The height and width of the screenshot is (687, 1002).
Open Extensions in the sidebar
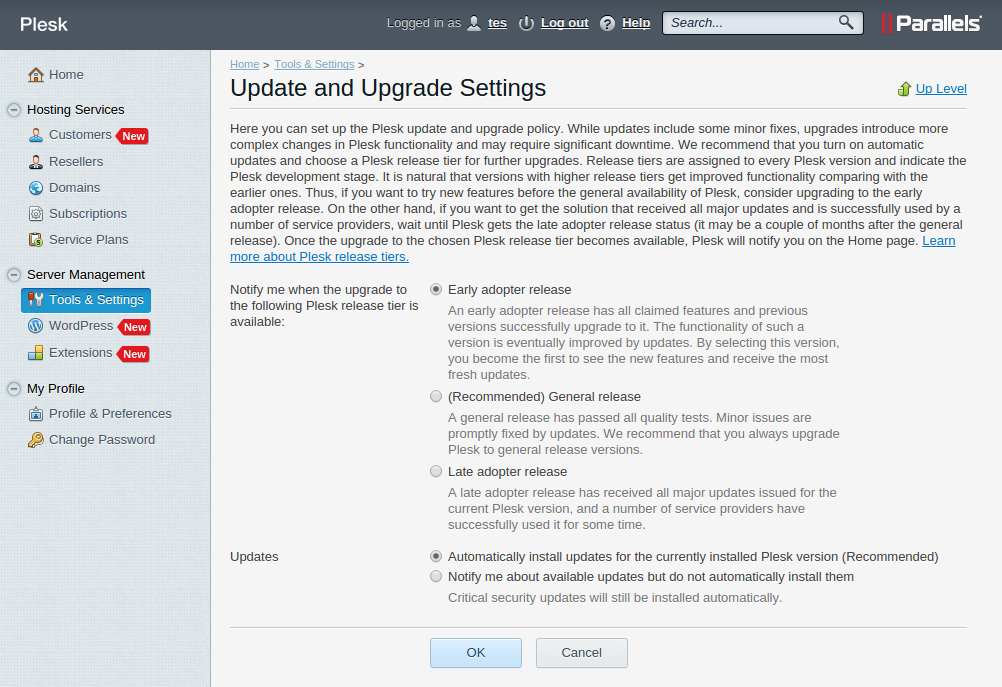81,353
